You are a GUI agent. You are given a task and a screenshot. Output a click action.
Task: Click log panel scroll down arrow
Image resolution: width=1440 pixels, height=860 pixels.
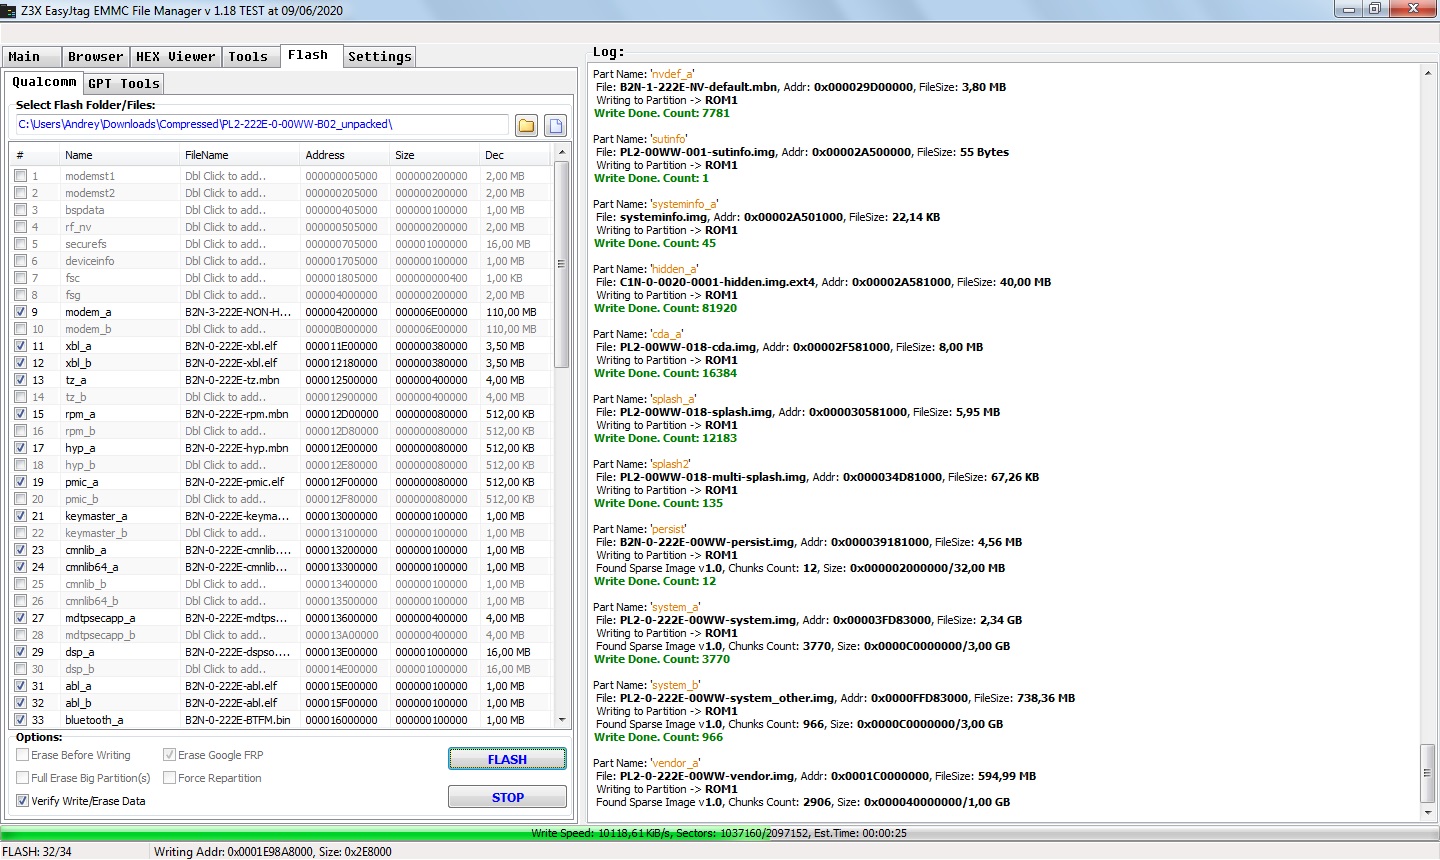click(1428, 813)
